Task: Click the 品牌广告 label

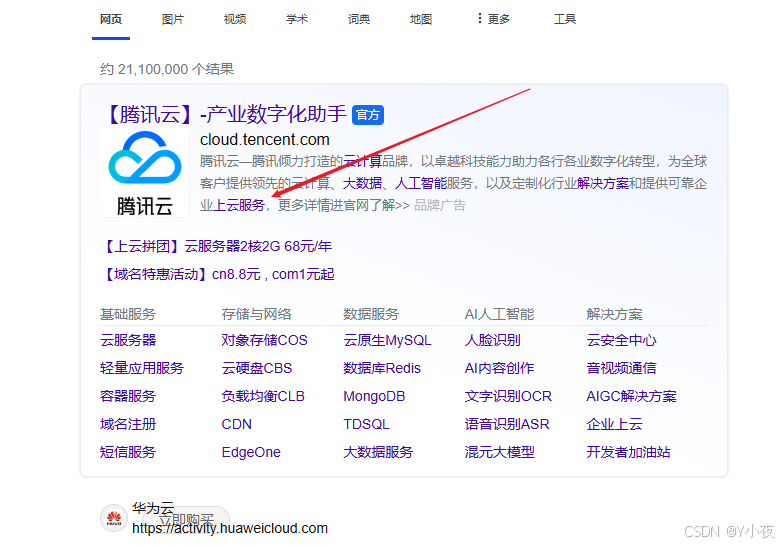Action: (x=440, y=205)
